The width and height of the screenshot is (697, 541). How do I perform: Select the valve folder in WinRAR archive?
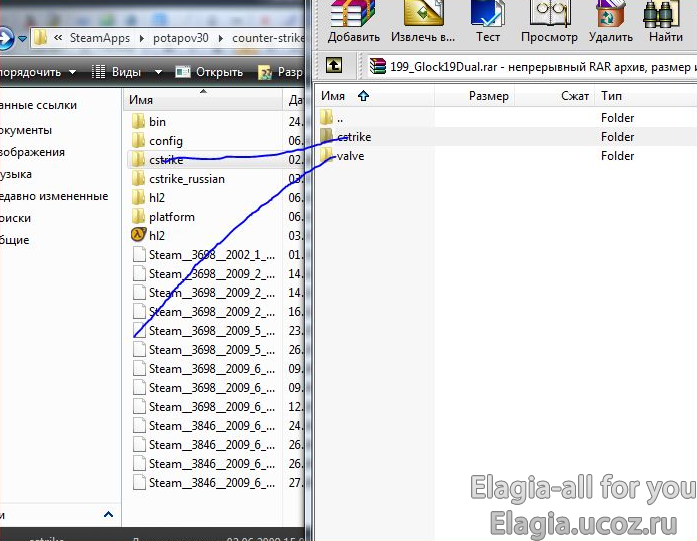pos(350,156)
